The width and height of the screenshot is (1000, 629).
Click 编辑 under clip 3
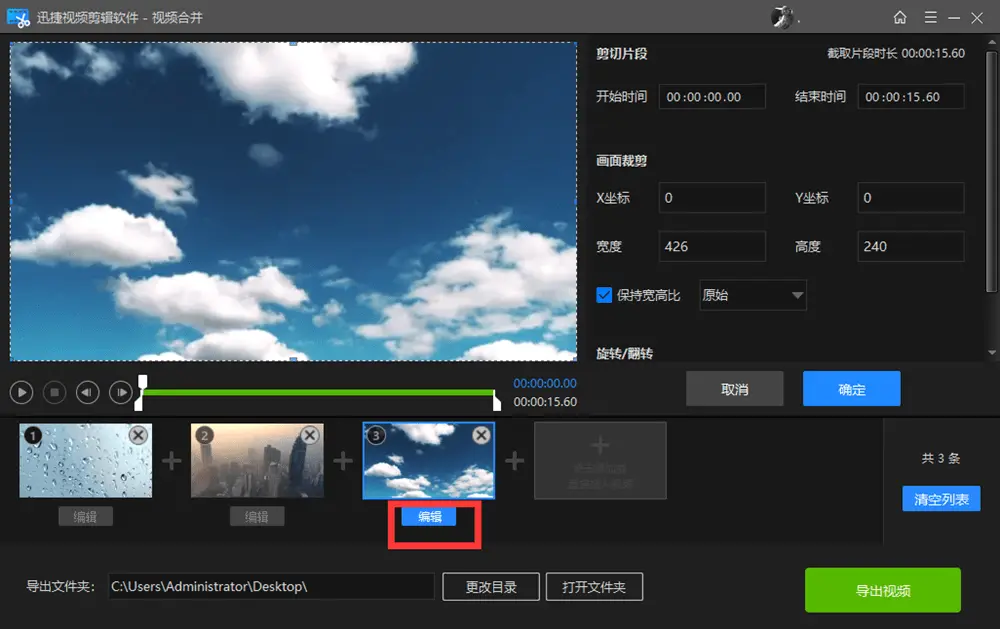[429, 516]
